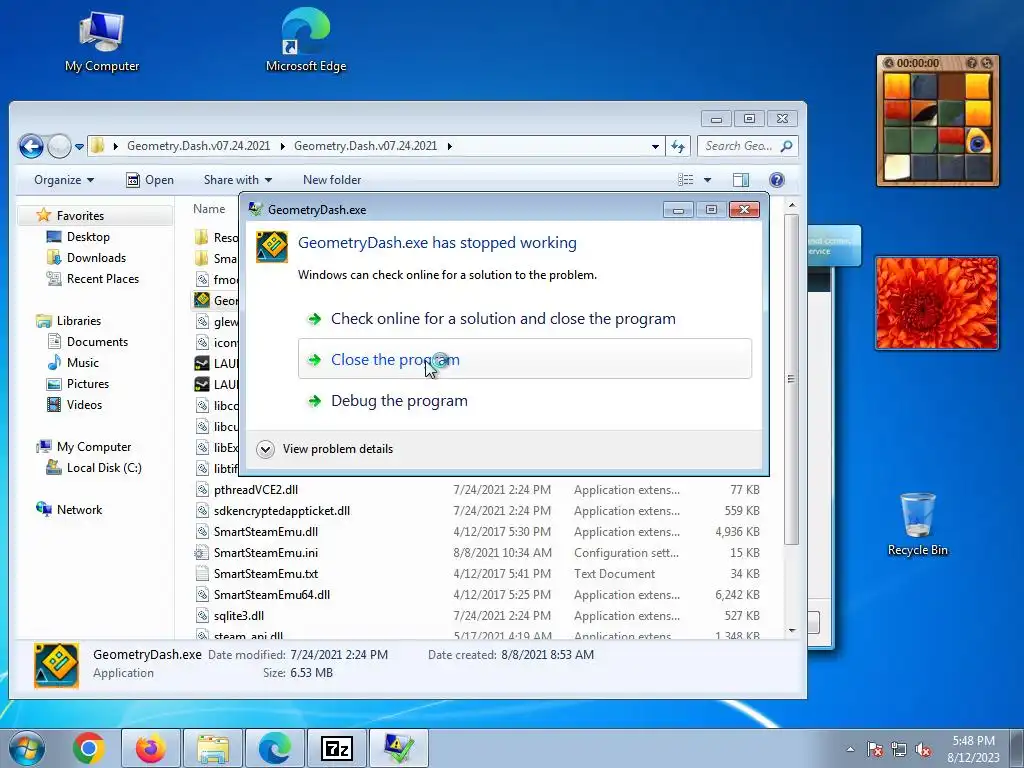The width and height of the screenshot is (1024, 768).
Task: Open the view options dropdown arrow
Action: [x=707, y=180]
